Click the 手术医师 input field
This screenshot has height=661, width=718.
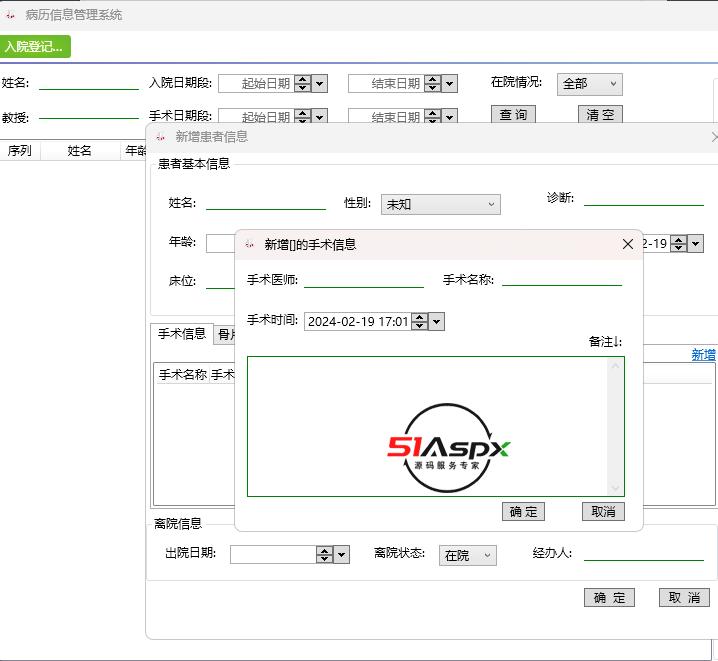tap(364, 280)
